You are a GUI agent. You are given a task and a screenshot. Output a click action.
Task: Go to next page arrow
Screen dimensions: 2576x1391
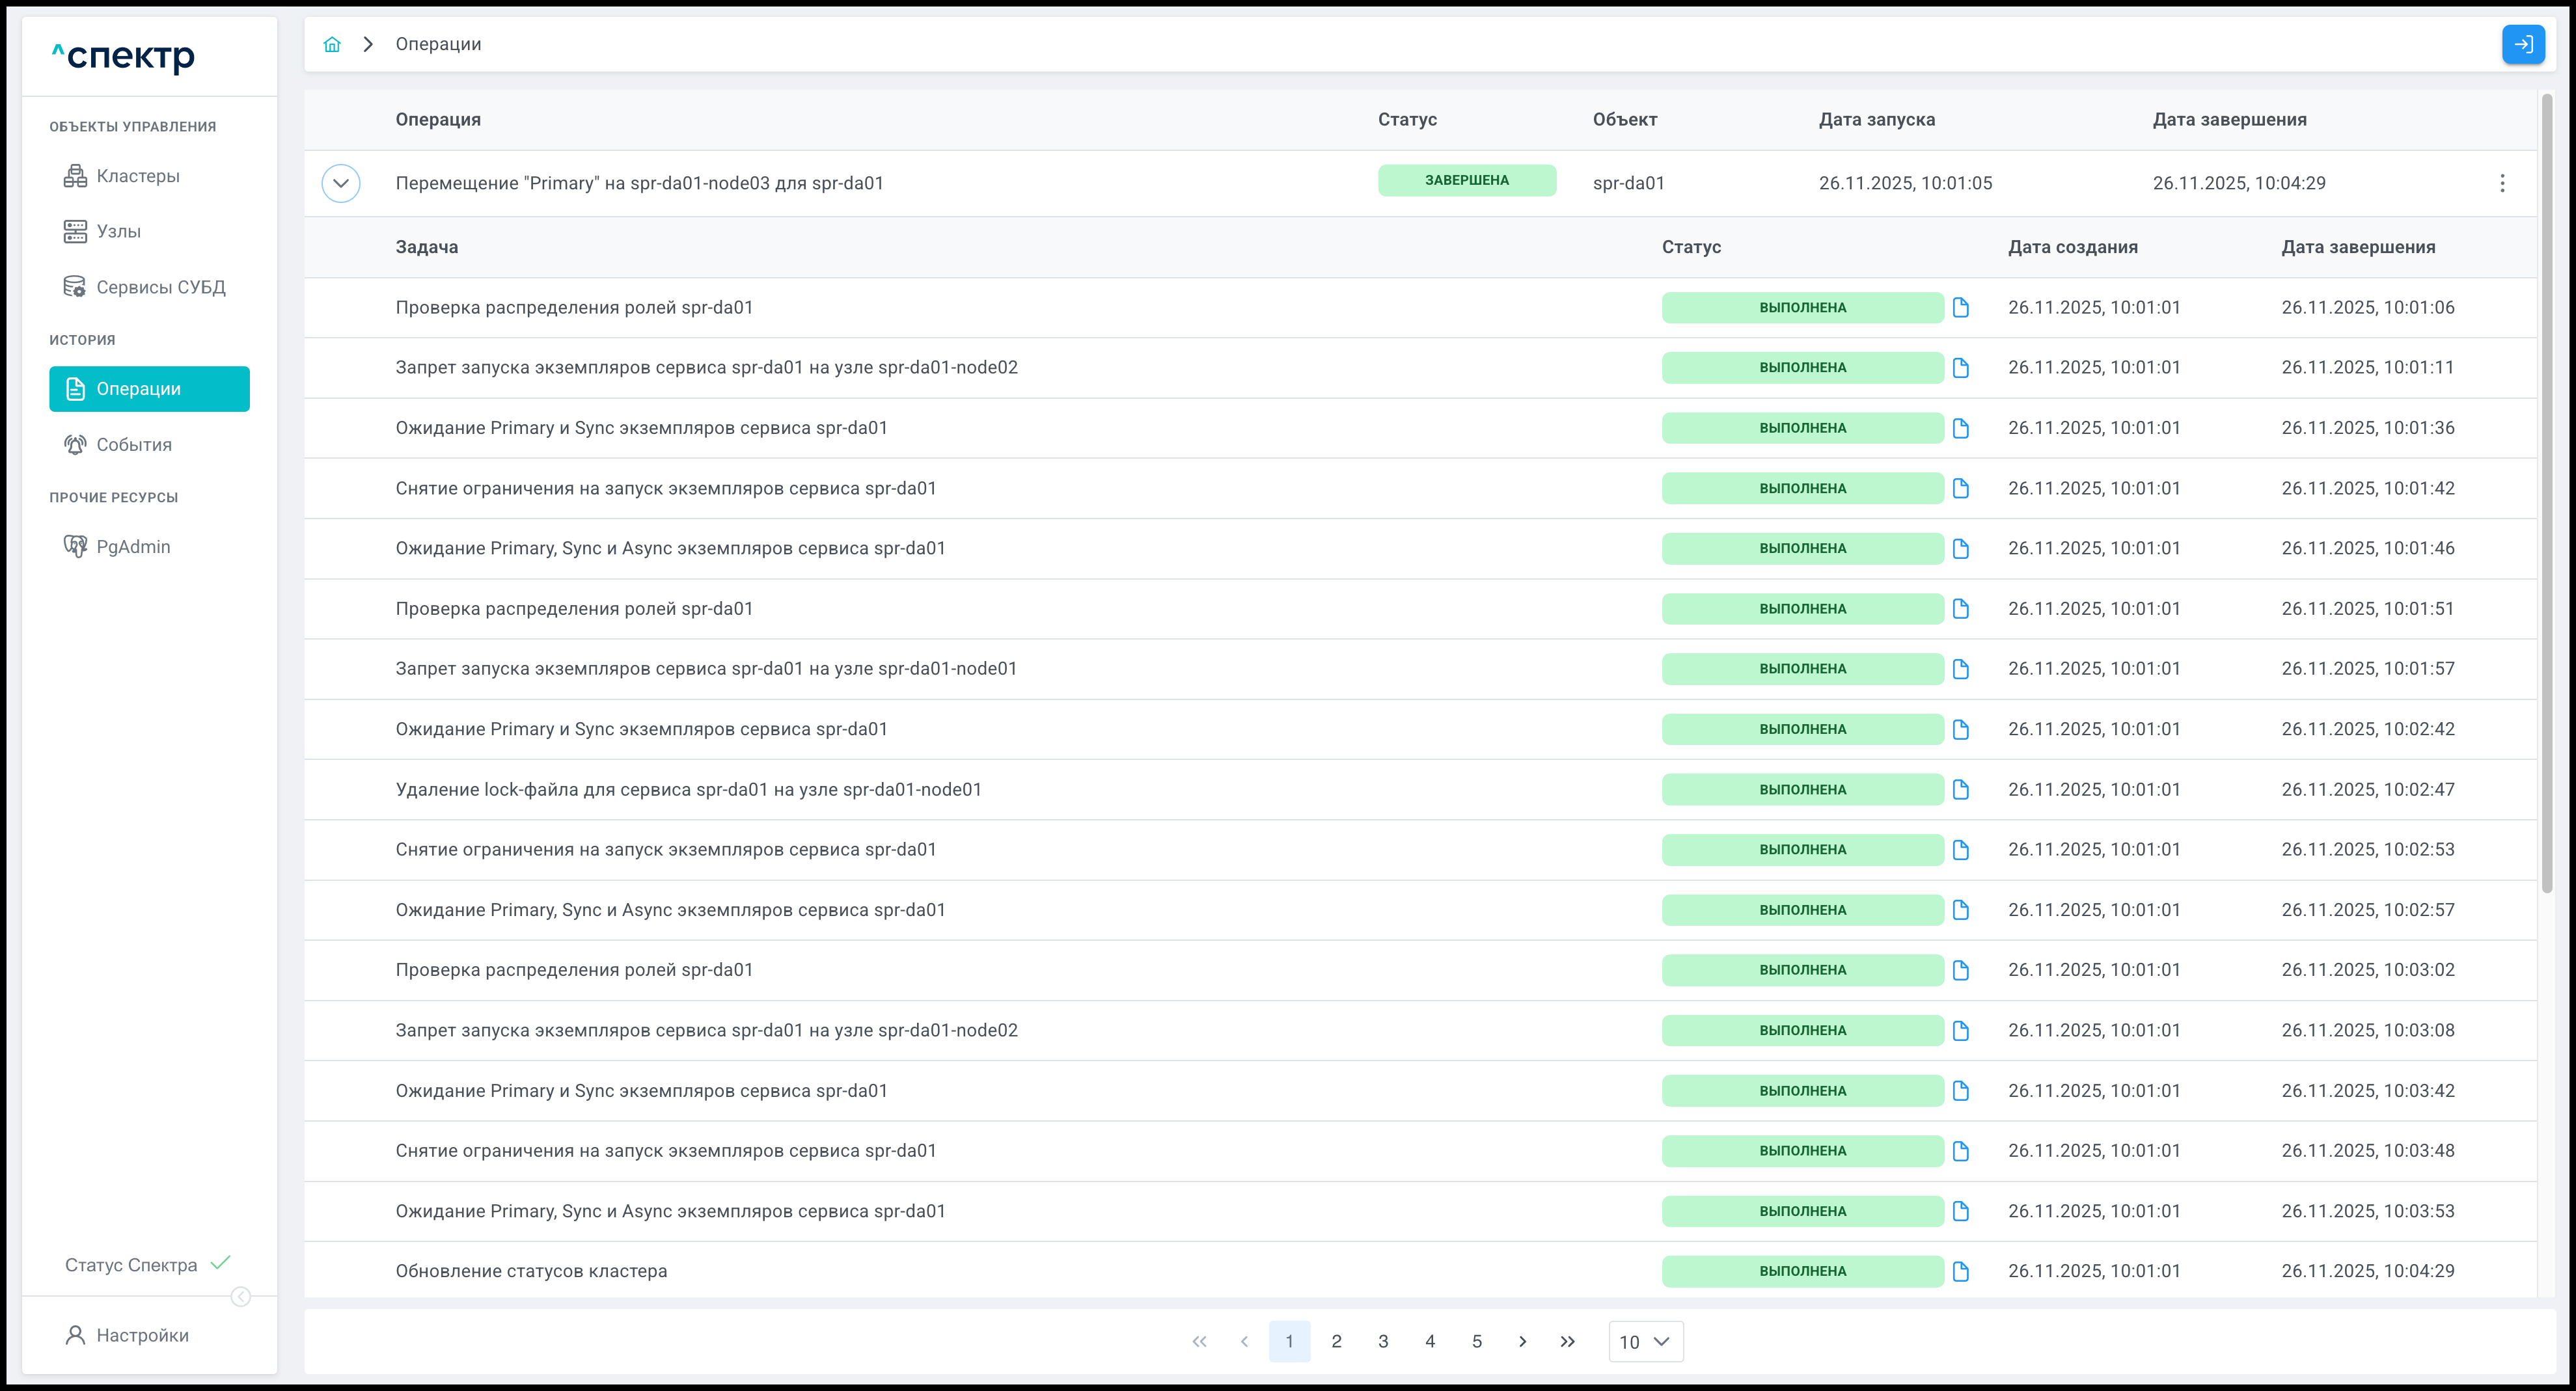1522,1342
